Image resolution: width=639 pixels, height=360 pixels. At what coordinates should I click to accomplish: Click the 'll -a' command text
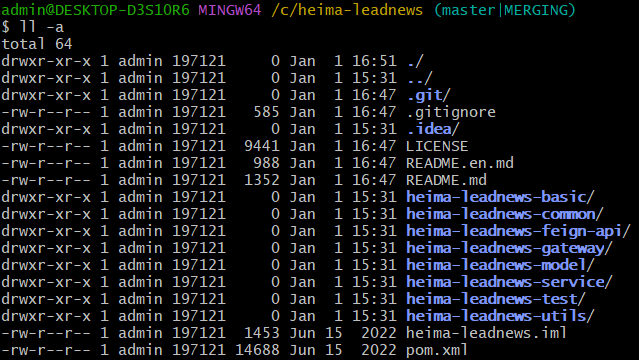42,27
